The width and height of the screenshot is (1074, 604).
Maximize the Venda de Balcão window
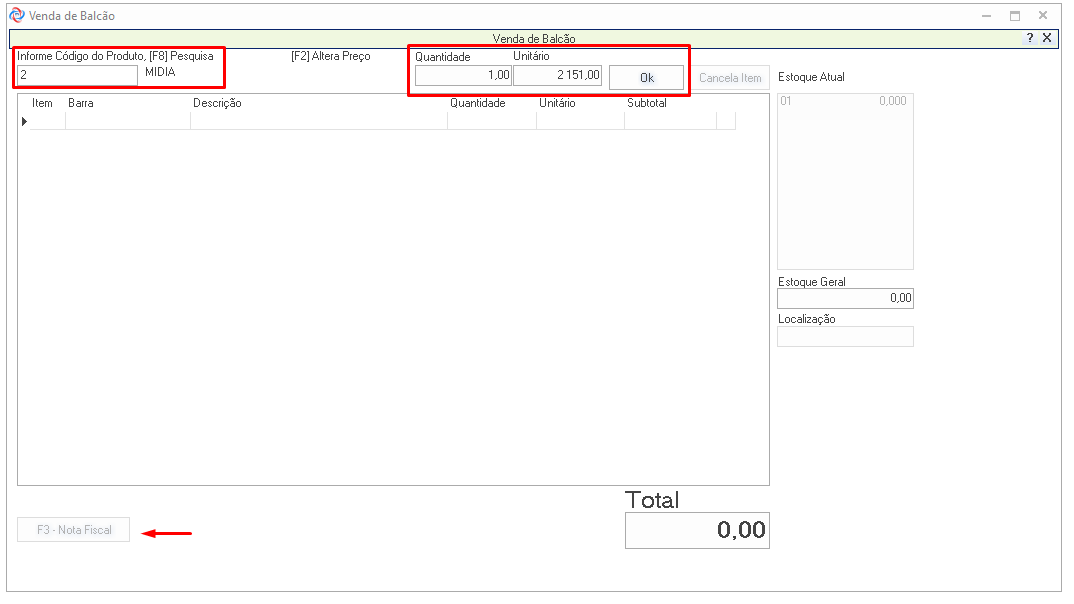click(1014, 16)
